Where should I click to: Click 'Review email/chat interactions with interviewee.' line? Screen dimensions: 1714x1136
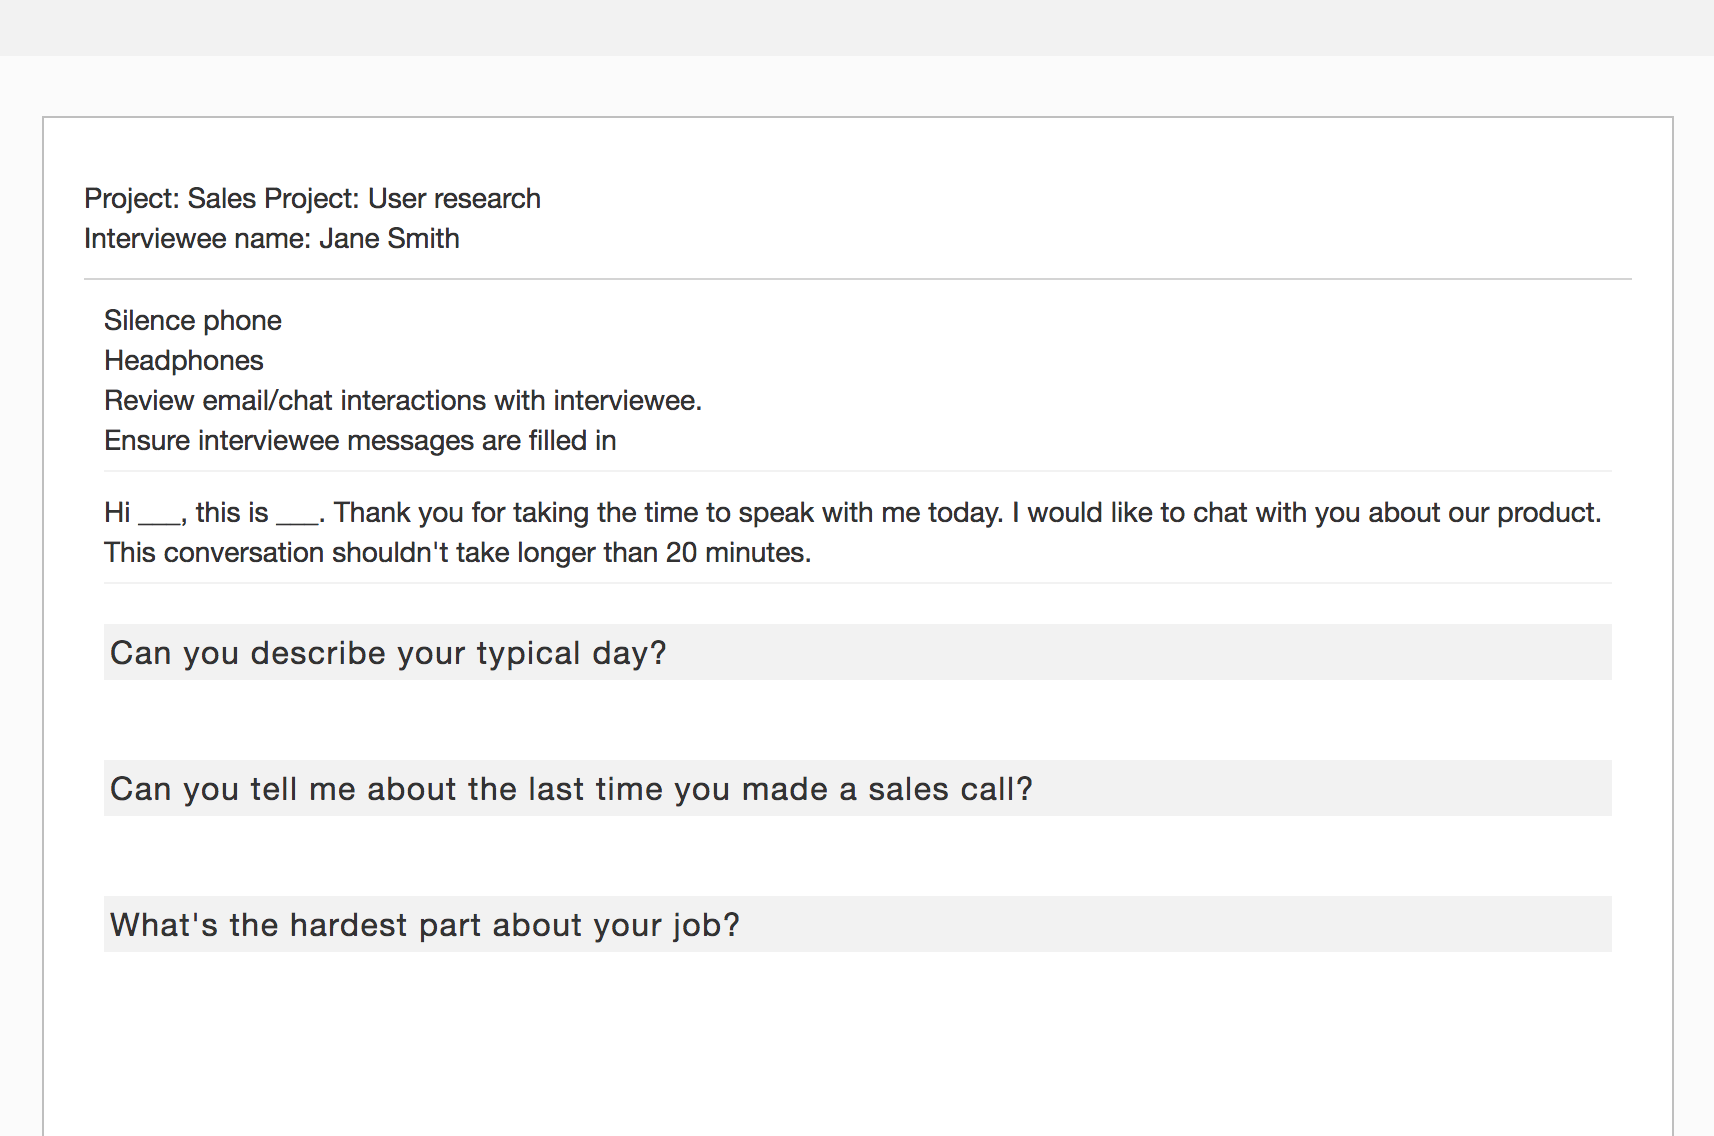(403, 400)
